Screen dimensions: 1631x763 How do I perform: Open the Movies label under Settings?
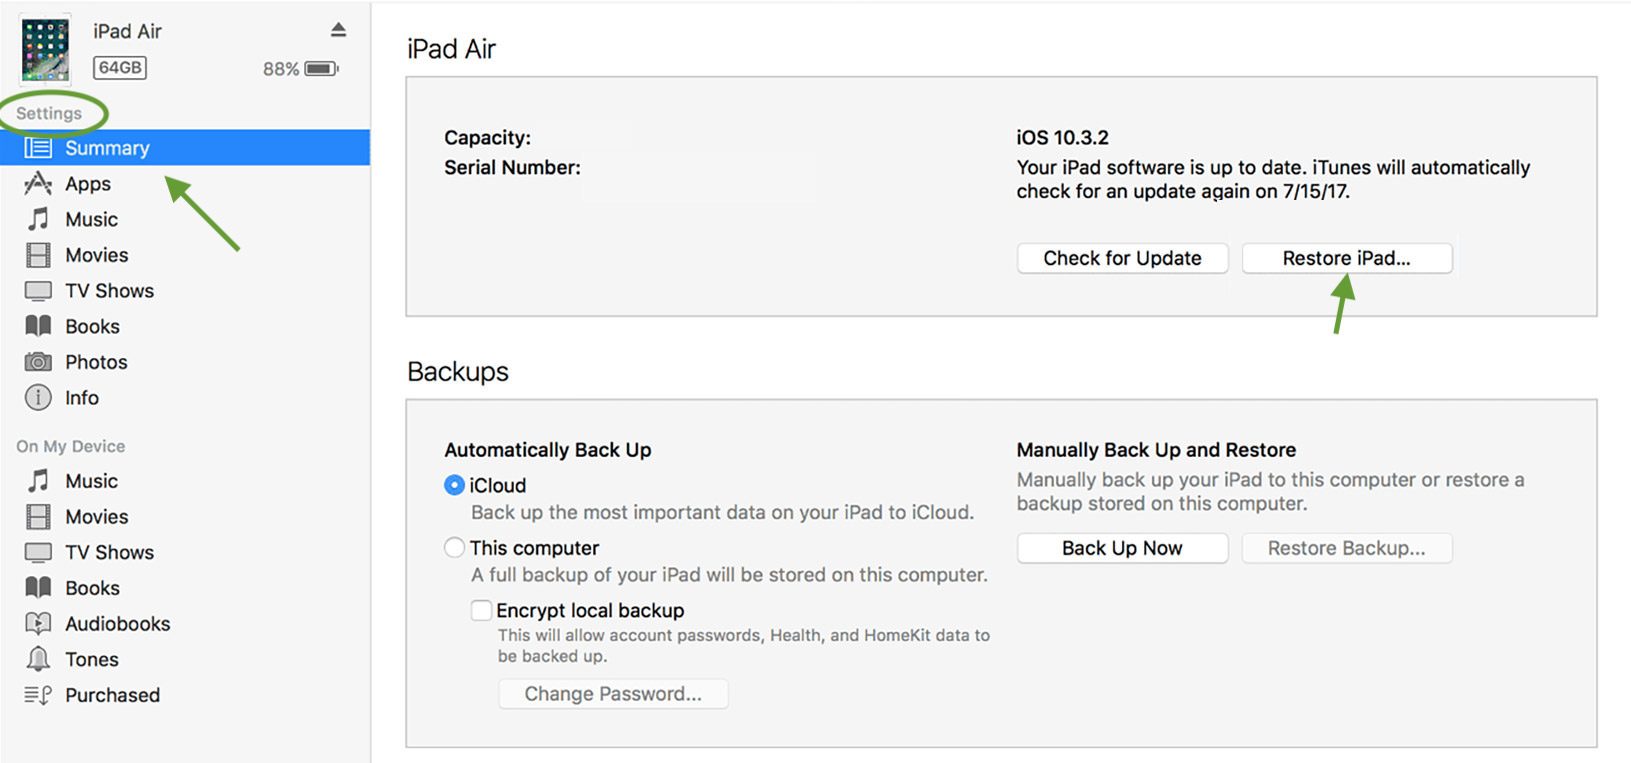96,255
